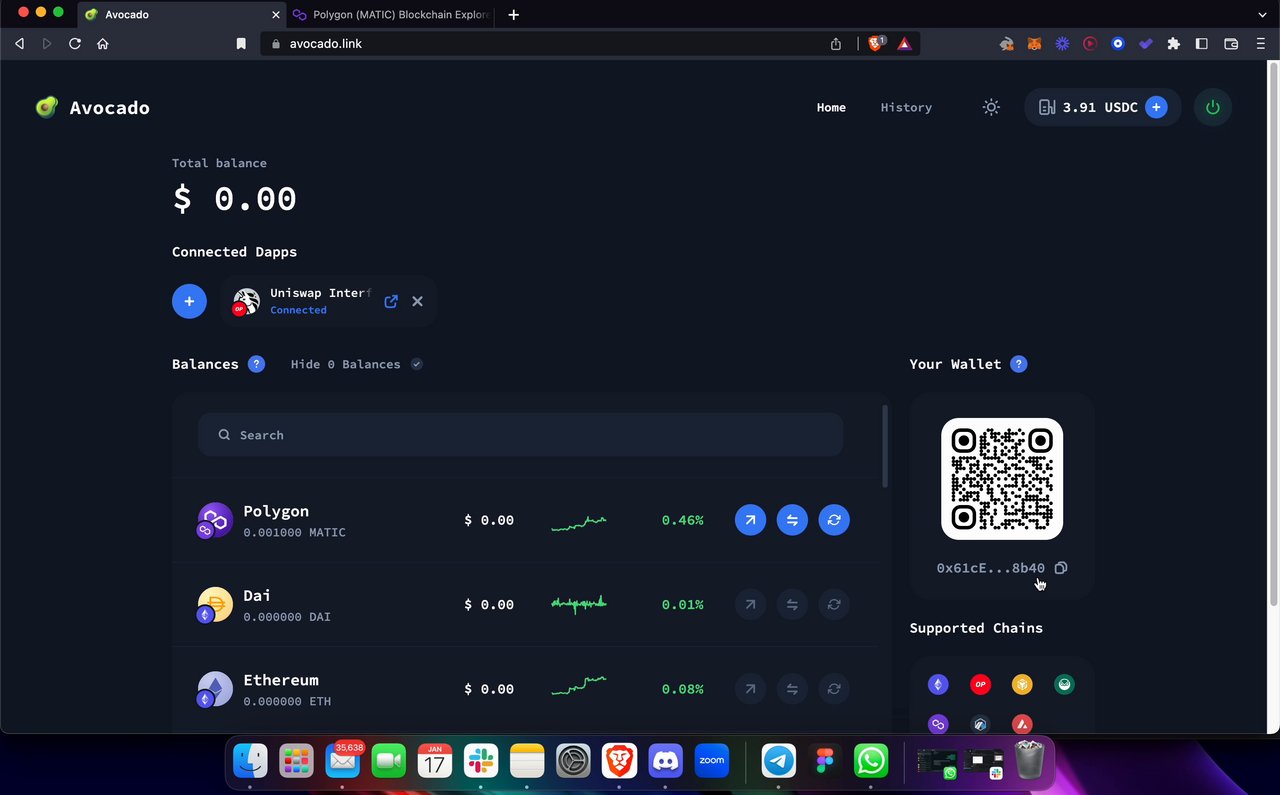The width and height of the screenshot is (1280, 795).
Task: Open help for Balances
Action: tap(257, 364)
